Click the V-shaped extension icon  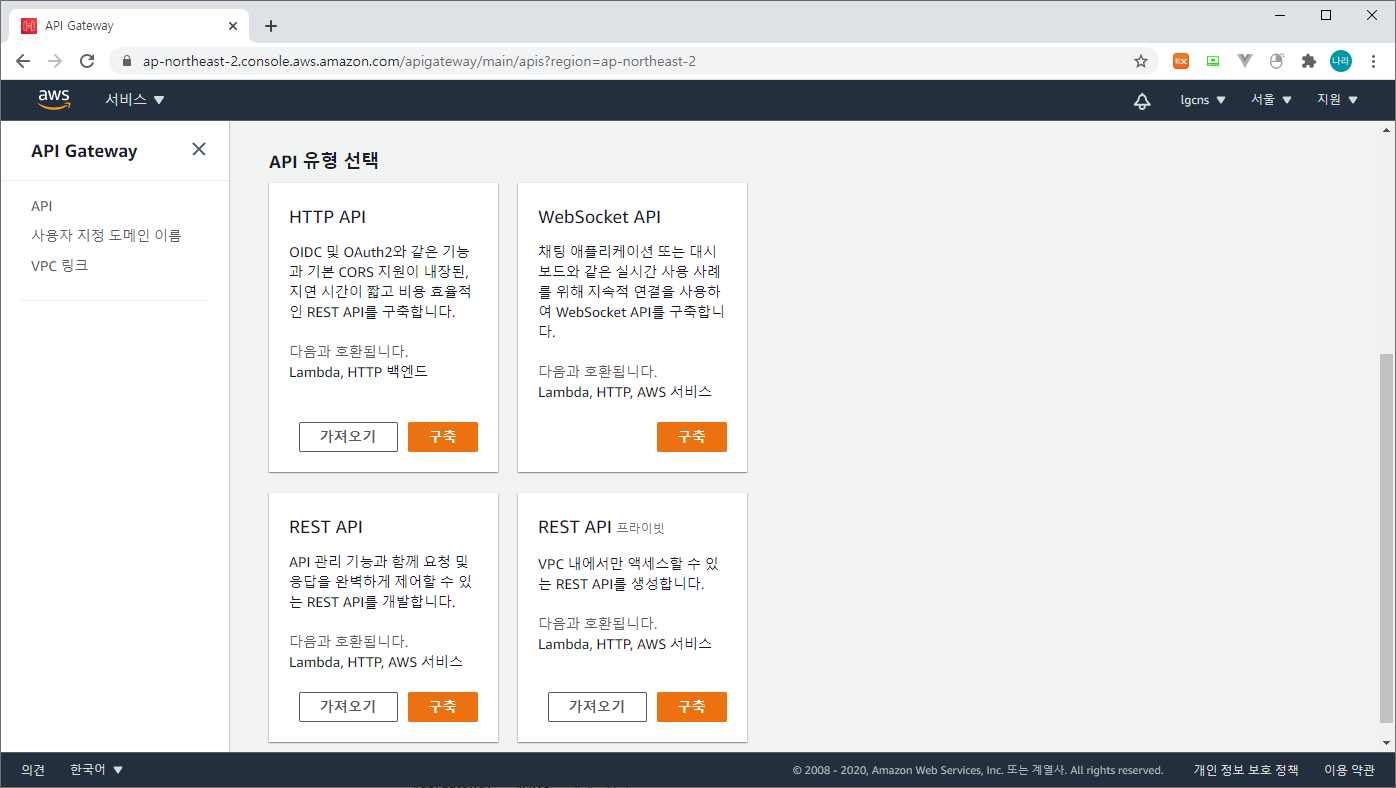1245,61
